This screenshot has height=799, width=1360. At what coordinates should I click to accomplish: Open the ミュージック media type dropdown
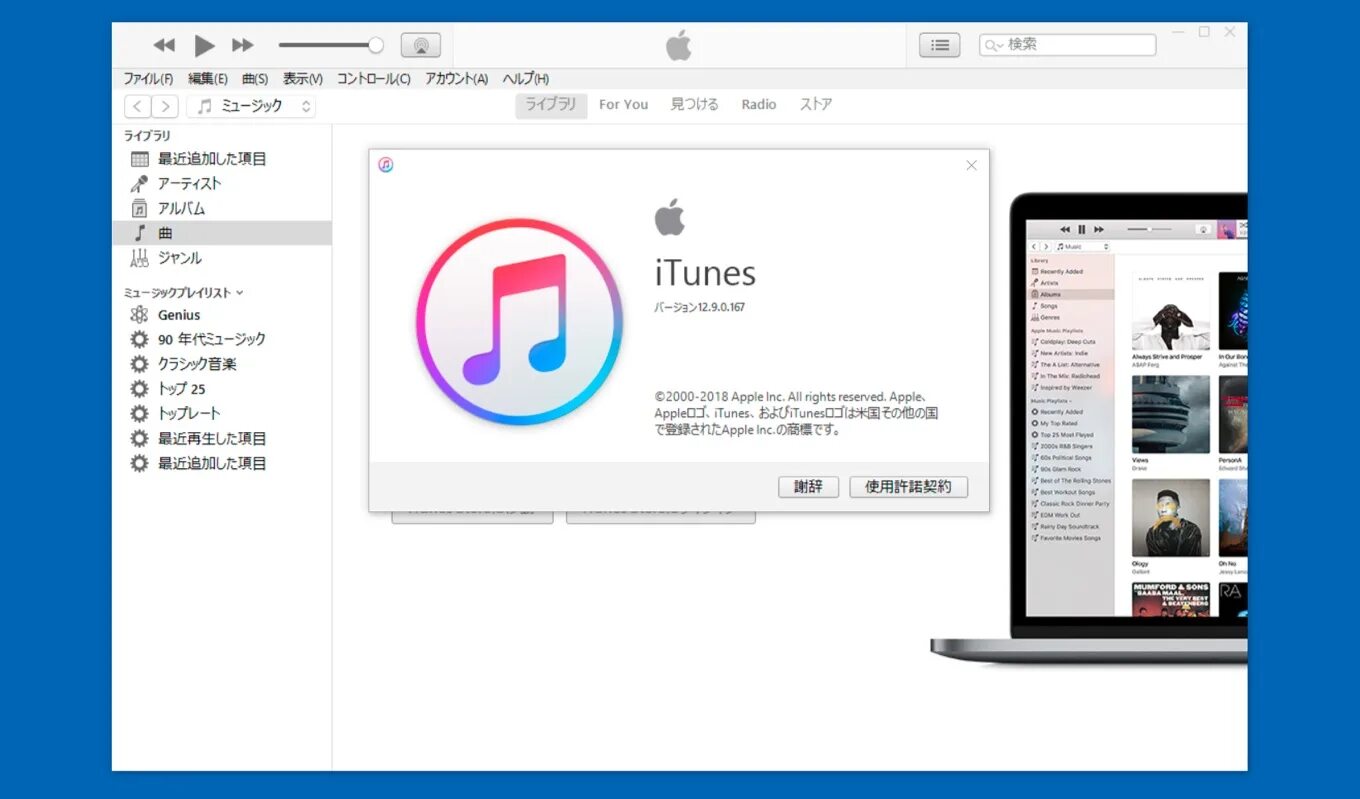click(x=251, y=106)
